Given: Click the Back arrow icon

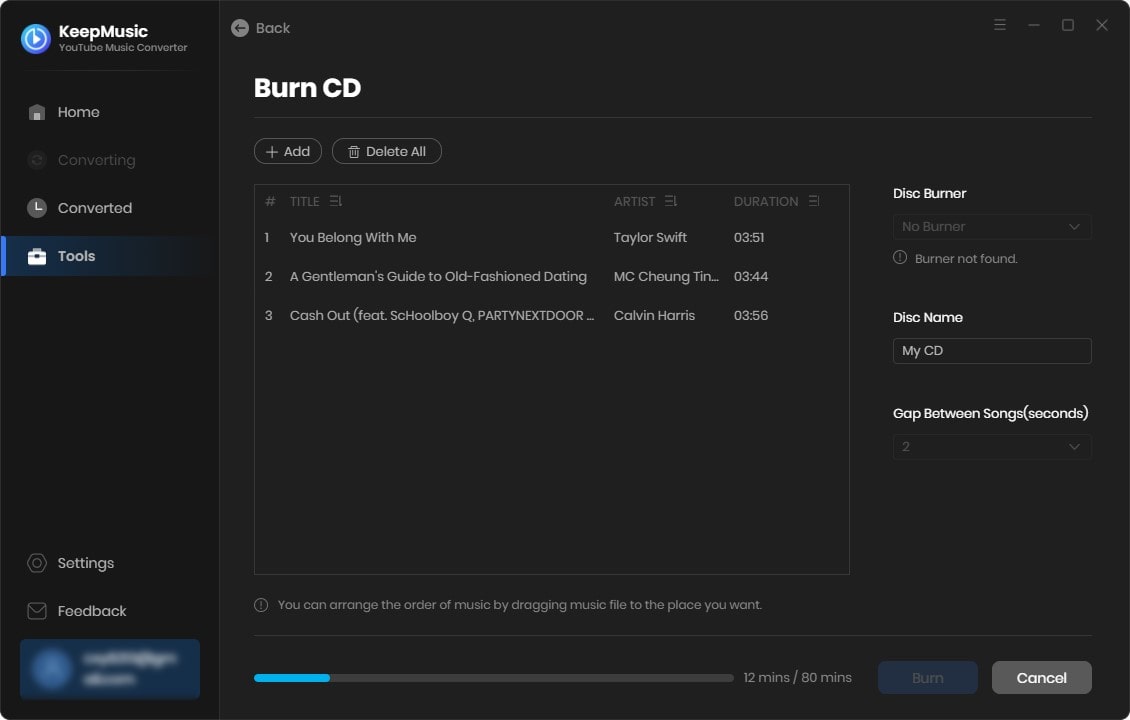Looking at the screenshot, I should pos(240,28).
